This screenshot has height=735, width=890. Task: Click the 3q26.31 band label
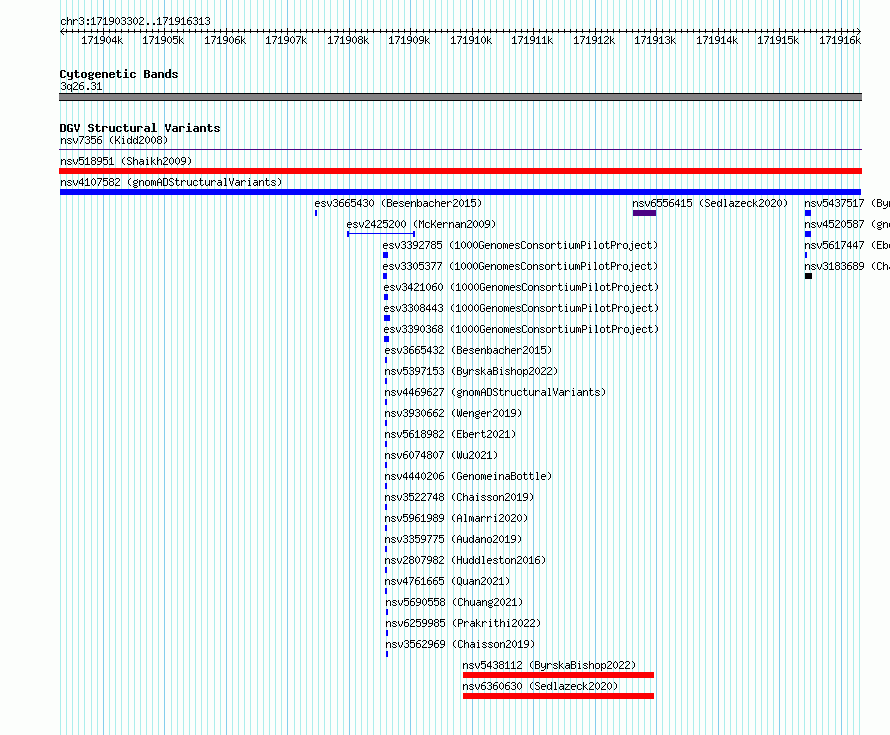tap(81, 86)
